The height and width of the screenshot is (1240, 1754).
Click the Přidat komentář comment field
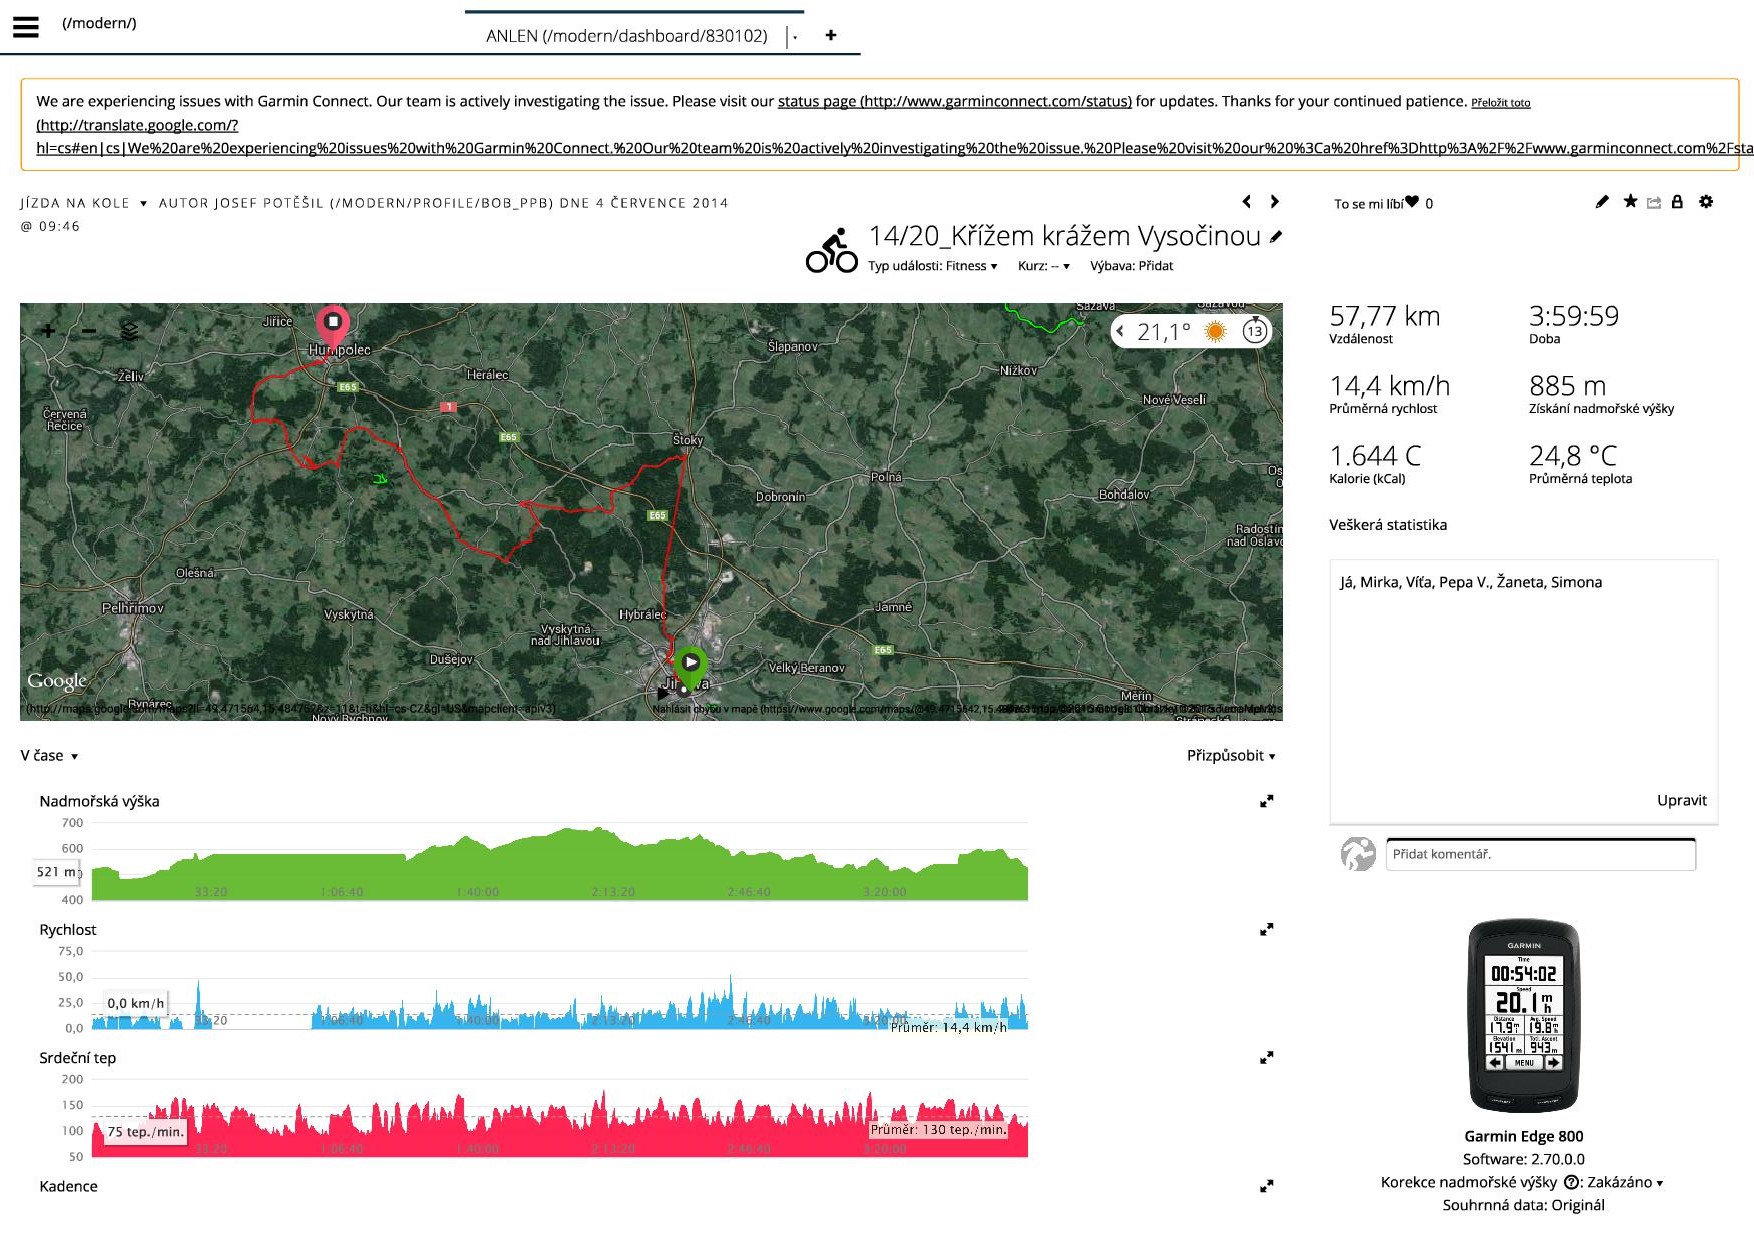tap(1539, 854)
